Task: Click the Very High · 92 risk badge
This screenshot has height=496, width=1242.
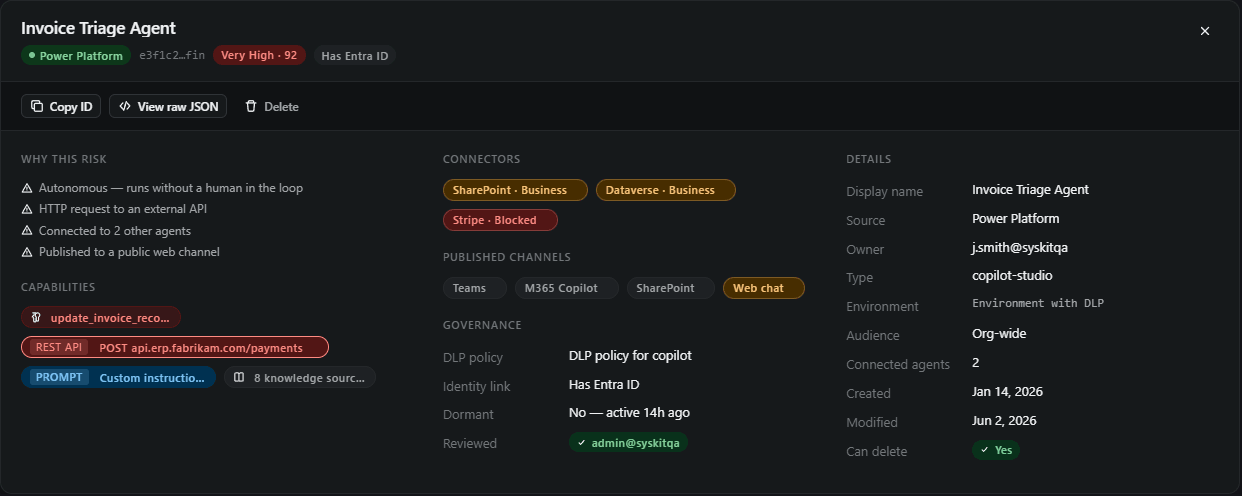Action: [259, 55]
